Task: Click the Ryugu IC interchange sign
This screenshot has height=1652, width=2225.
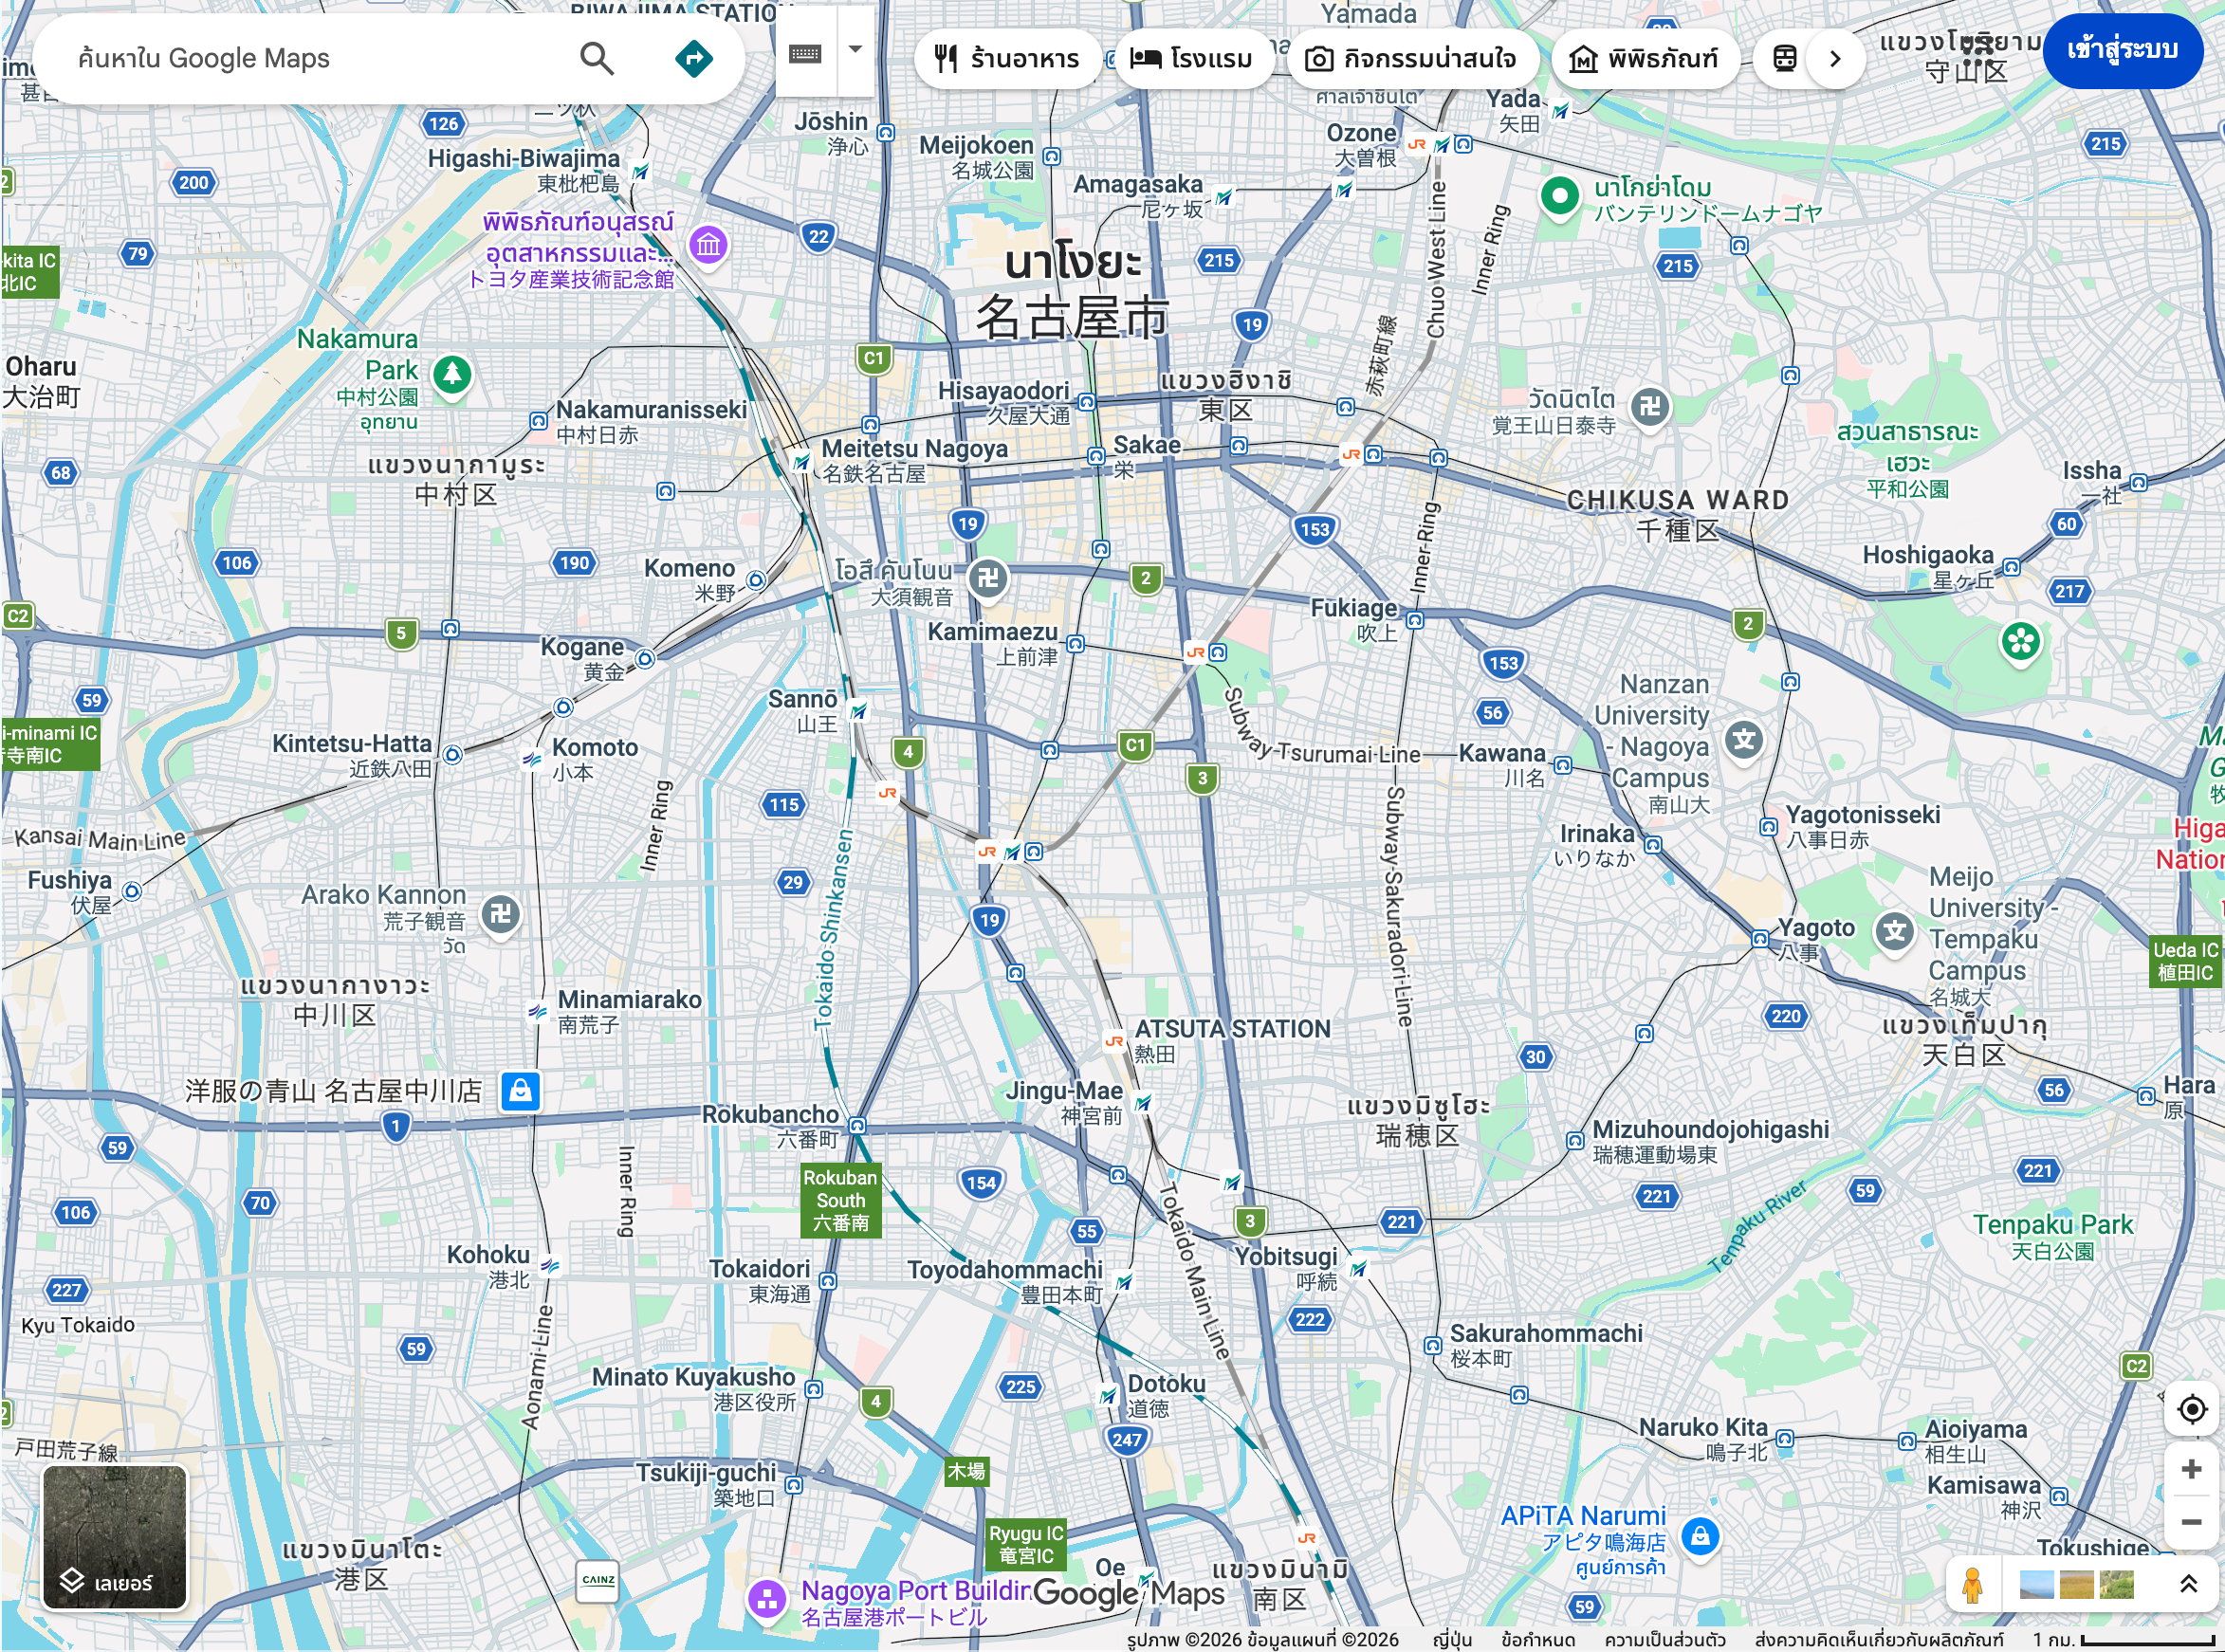Action: (x=1025, y=1545)
